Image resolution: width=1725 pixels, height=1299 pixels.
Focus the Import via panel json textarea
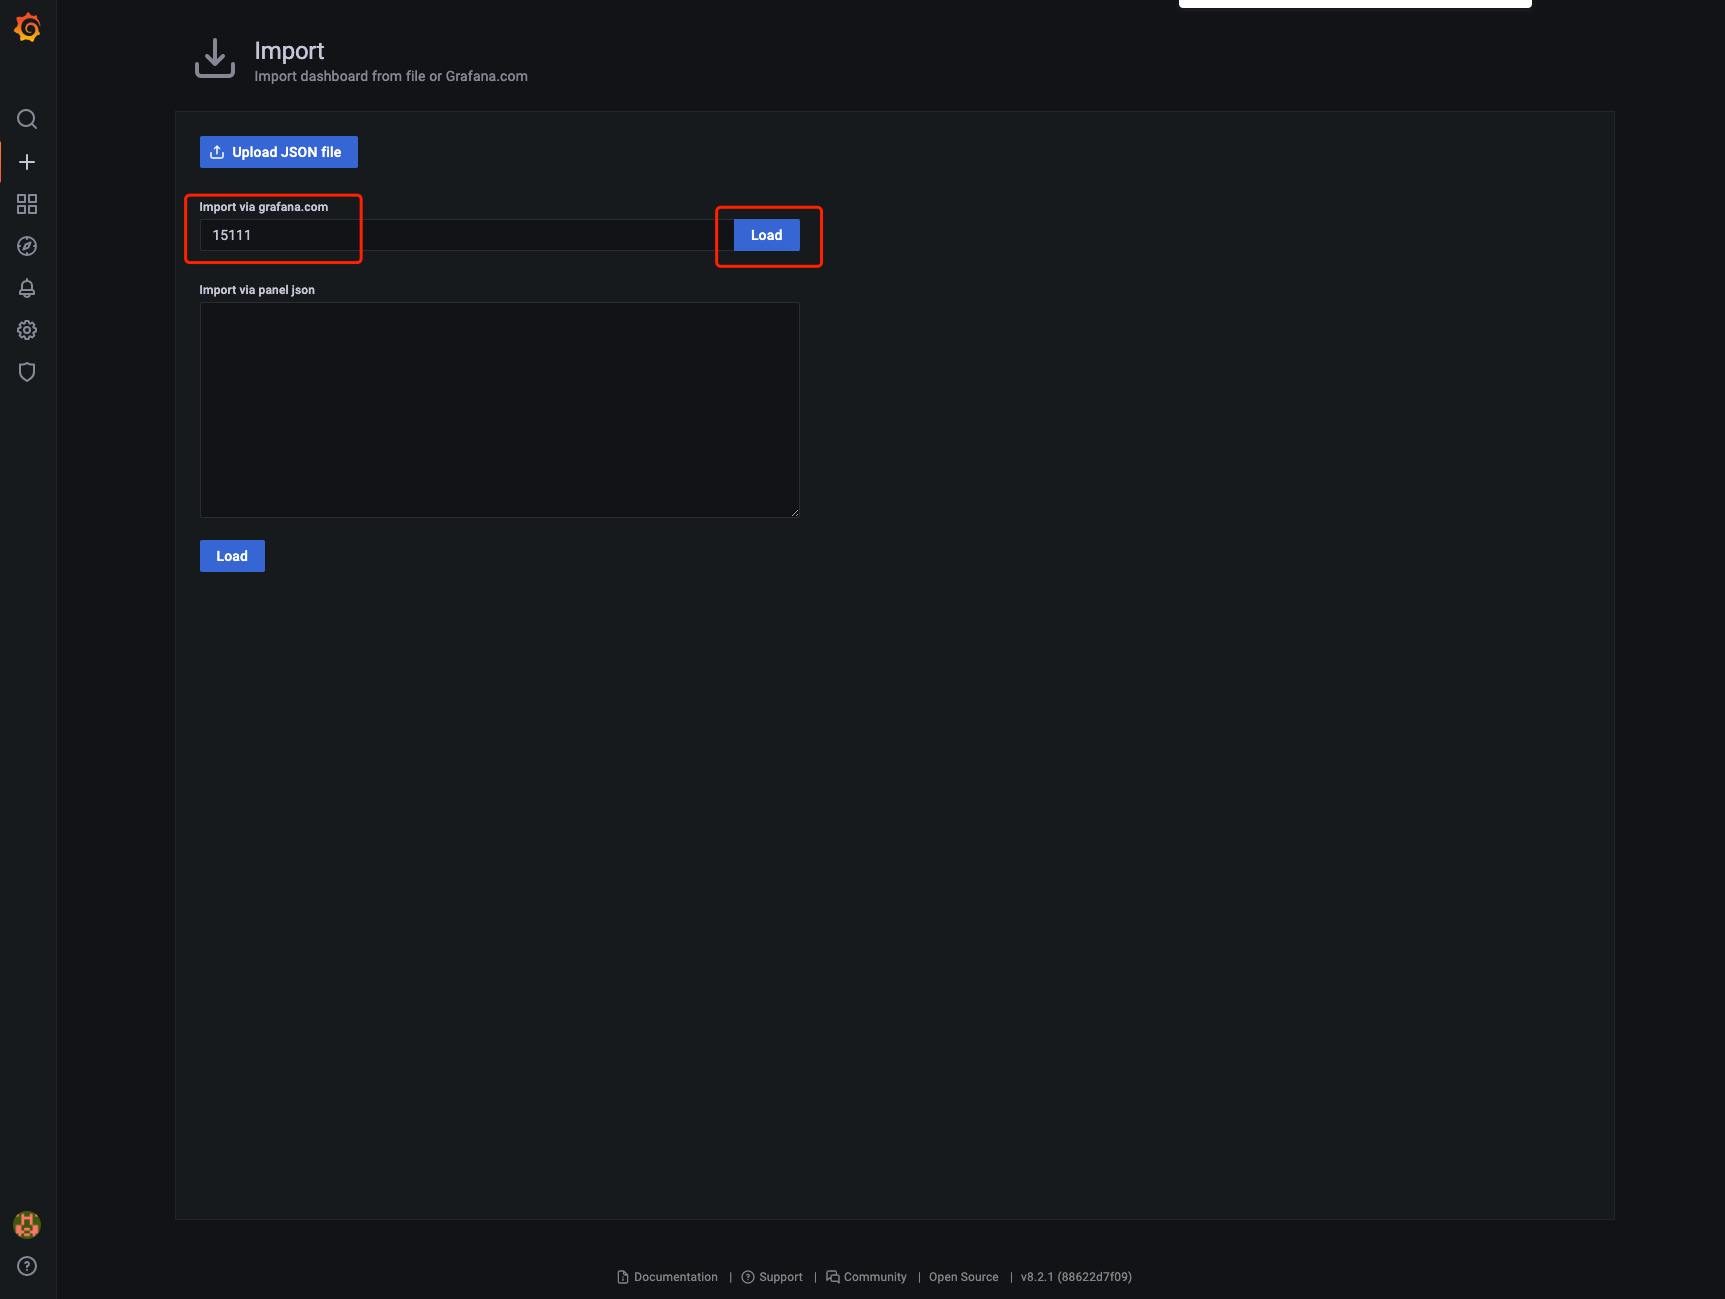coord(500,410)
